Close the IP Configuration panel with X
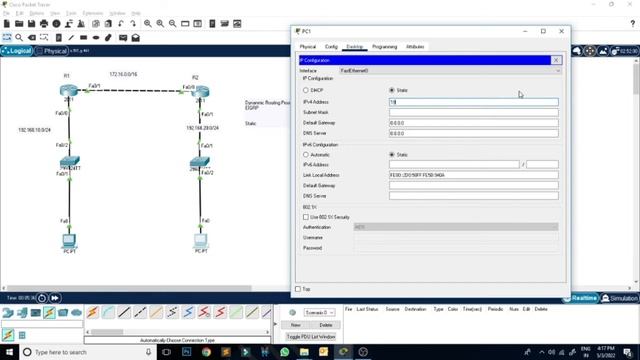Screen dimensions: 640x360 coord(556,60)
